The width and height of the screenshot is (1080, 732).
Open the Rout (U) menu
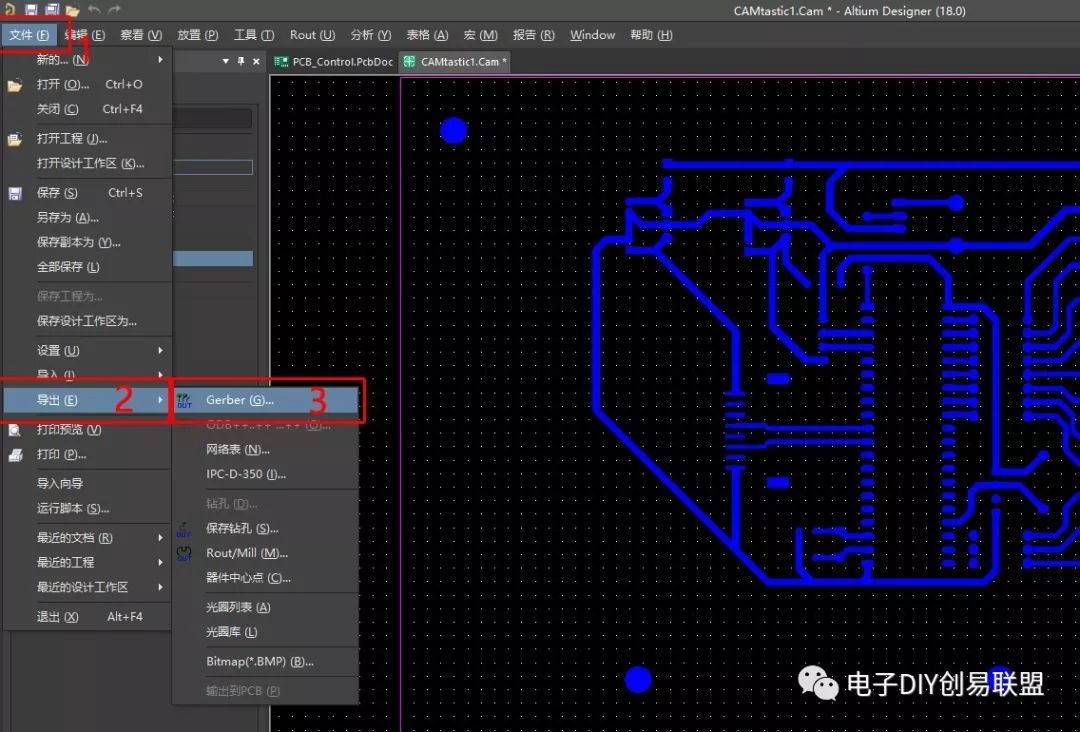pyautogui.click(x=312, y=34)
